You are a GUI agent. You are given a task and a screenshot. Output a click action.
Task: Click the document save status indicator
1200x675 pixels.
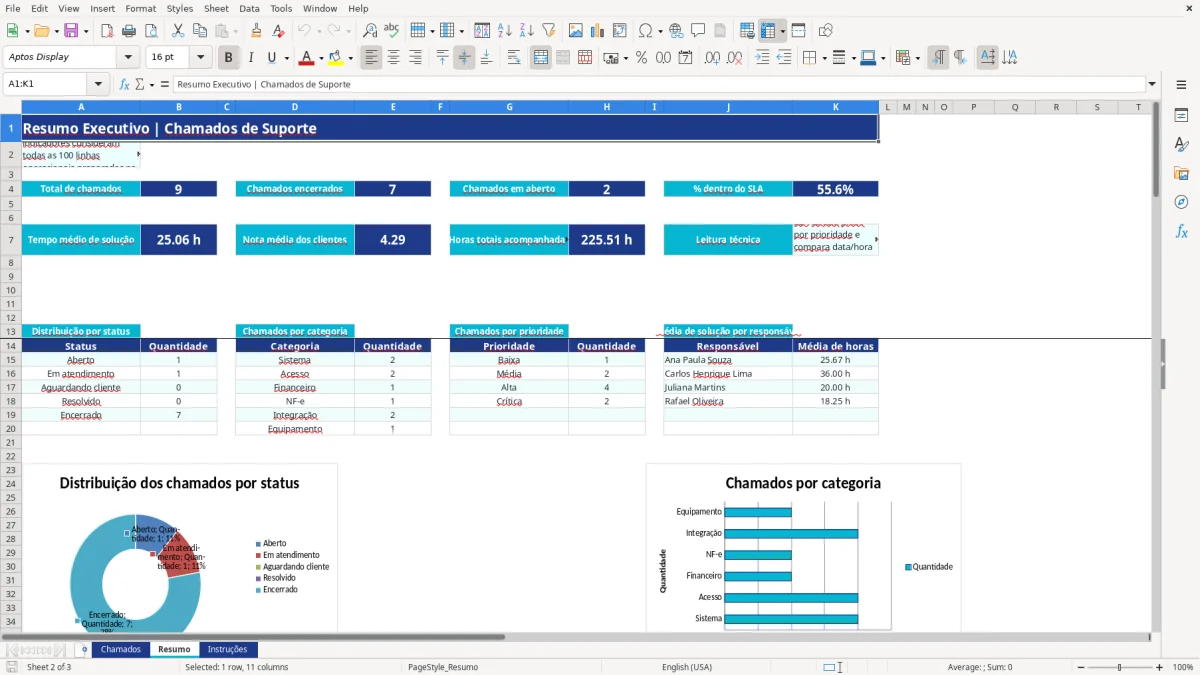(x=12, y=667)
